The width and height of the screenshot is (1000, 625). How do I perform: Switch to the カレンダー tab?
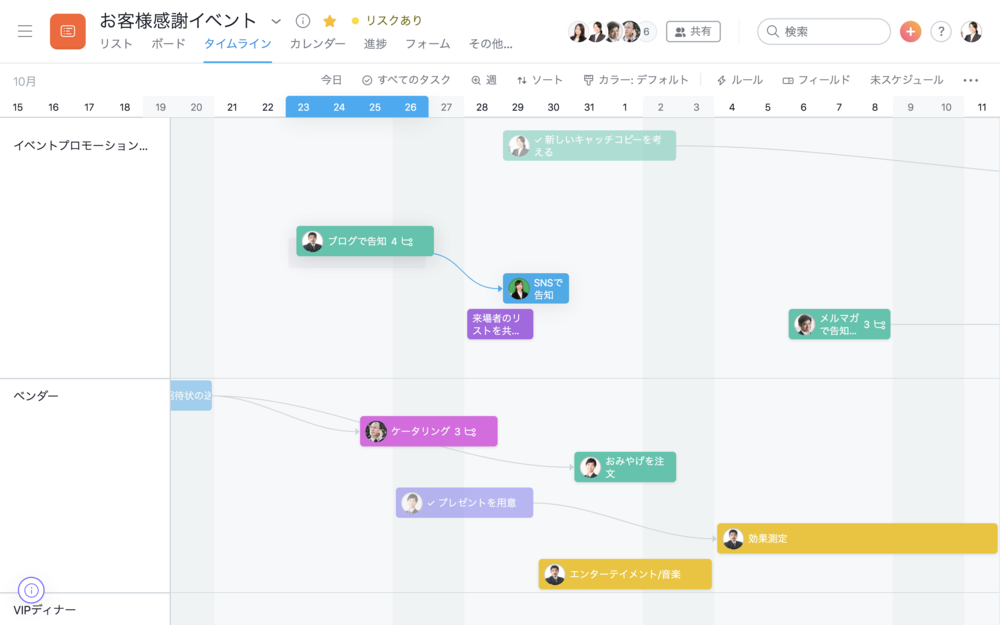click(x=318, y=44)
